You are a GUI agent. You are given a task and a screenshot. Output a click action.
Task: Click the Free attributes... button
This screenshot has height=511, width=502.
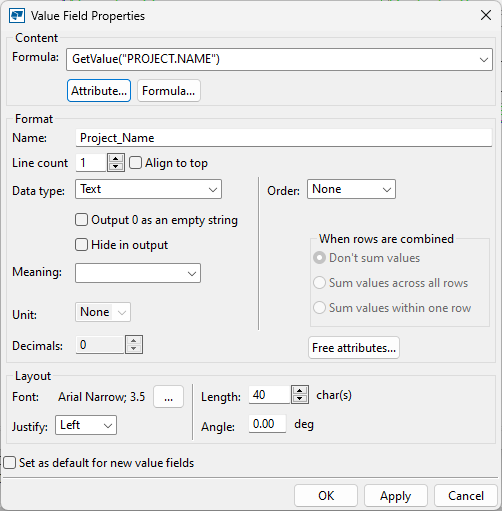click(354, 348)
